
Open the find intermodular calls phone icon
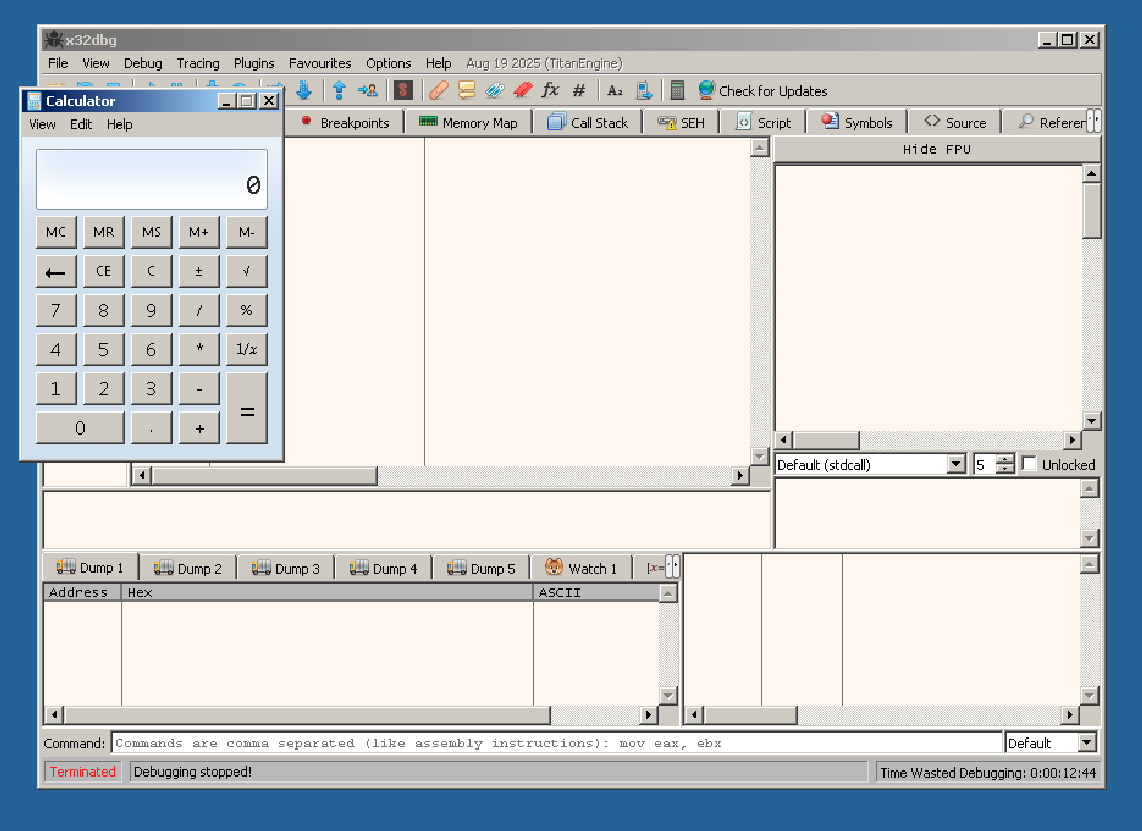tap(644, 90)
